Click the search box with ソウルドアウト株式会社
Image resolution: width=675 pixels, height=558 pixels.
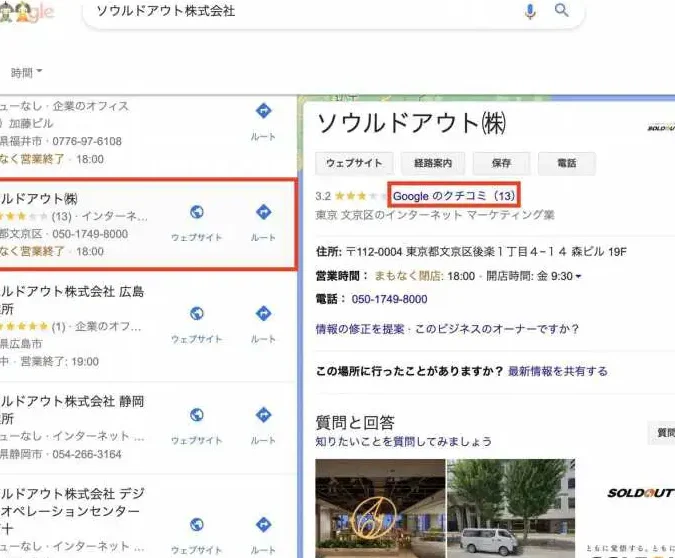[x=300, y=12]
